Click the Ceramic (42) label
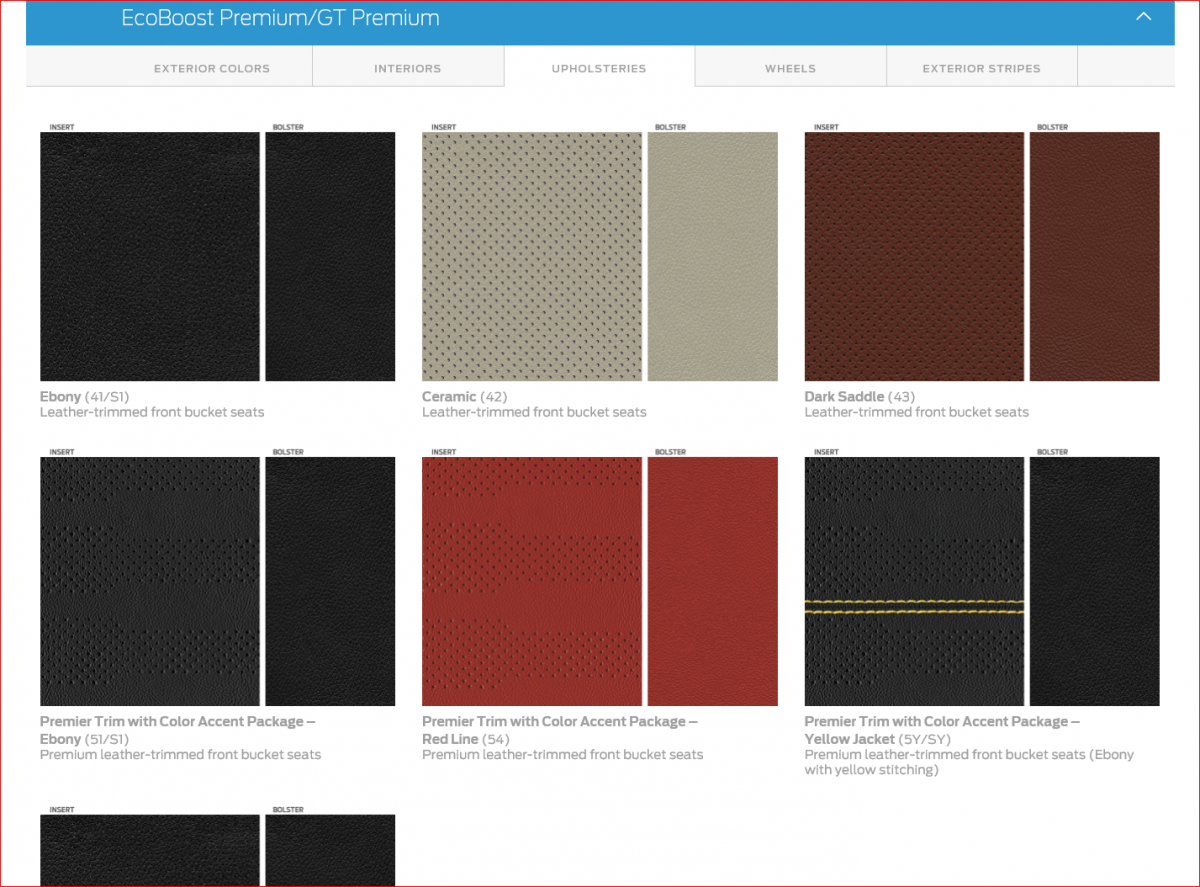The height and width of the screenshot is (887, 1200). click(x=466, y=397)
